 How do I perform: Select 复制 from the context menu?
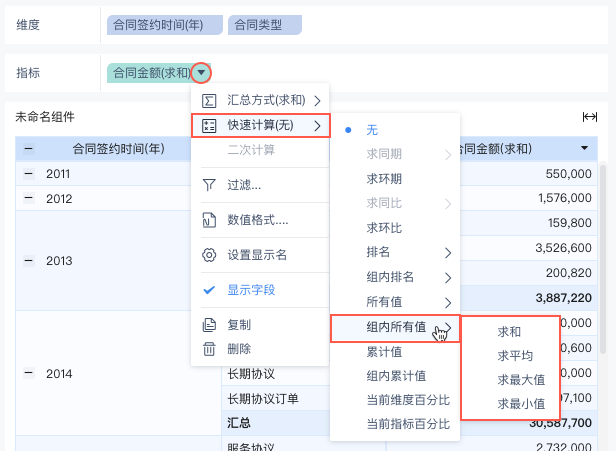coord(260,325)
